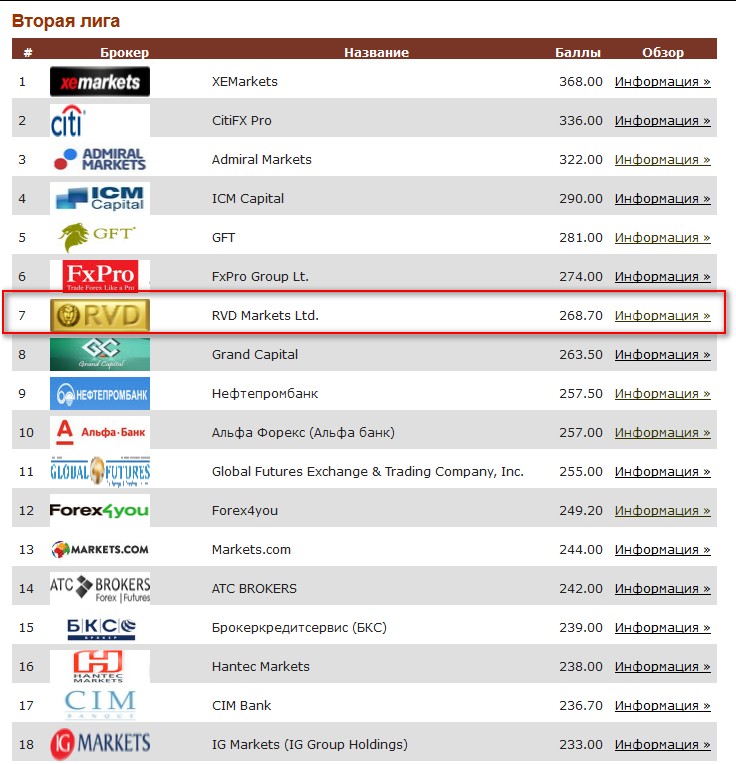The height and width of the screenshot is (764, 736).
Task: Click the GFT lion logo
Action: click(x=97, y=237)
